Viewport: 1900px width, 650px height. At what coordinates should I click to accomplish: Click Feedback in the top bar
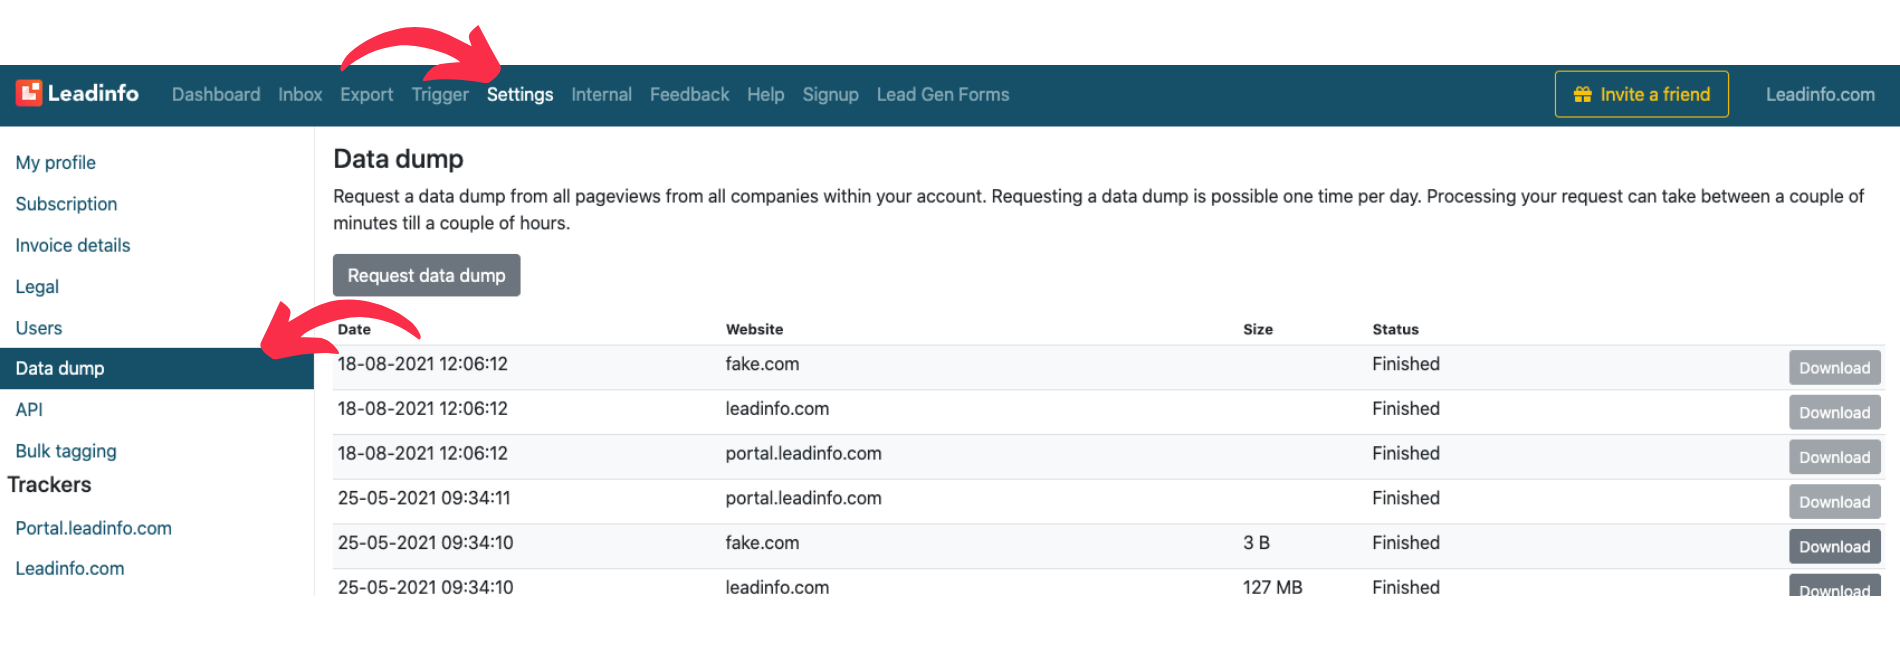point(689,94)
